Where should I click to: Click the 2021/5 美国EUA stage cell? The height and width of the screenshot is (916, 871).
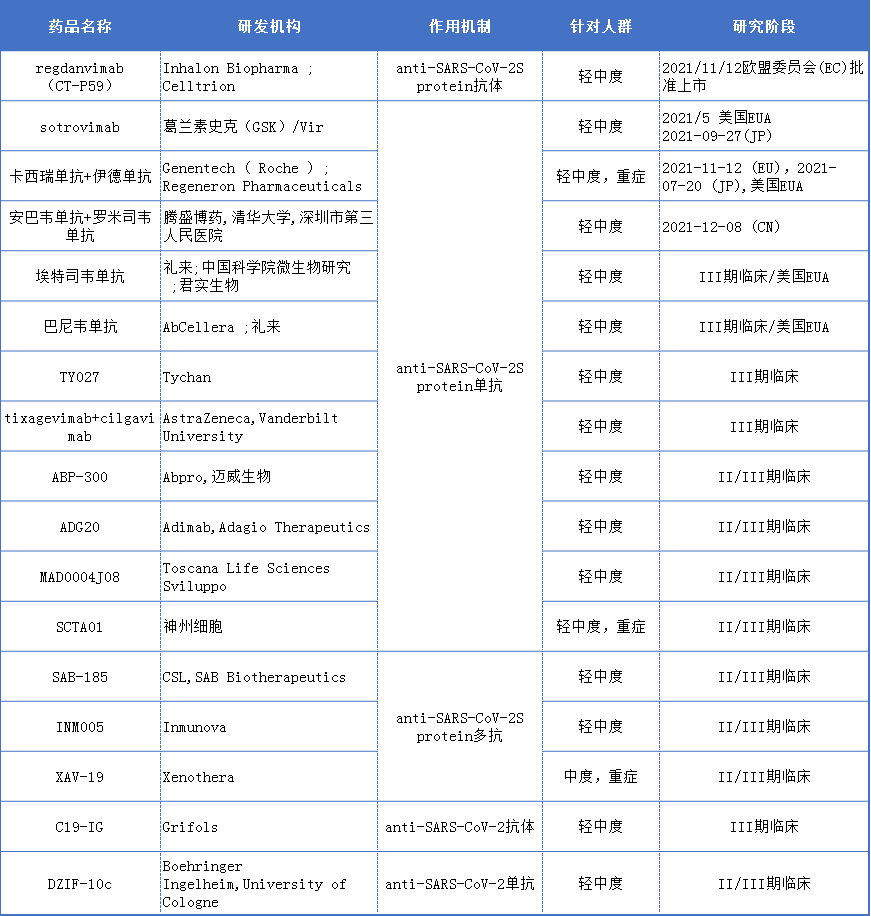764,127
